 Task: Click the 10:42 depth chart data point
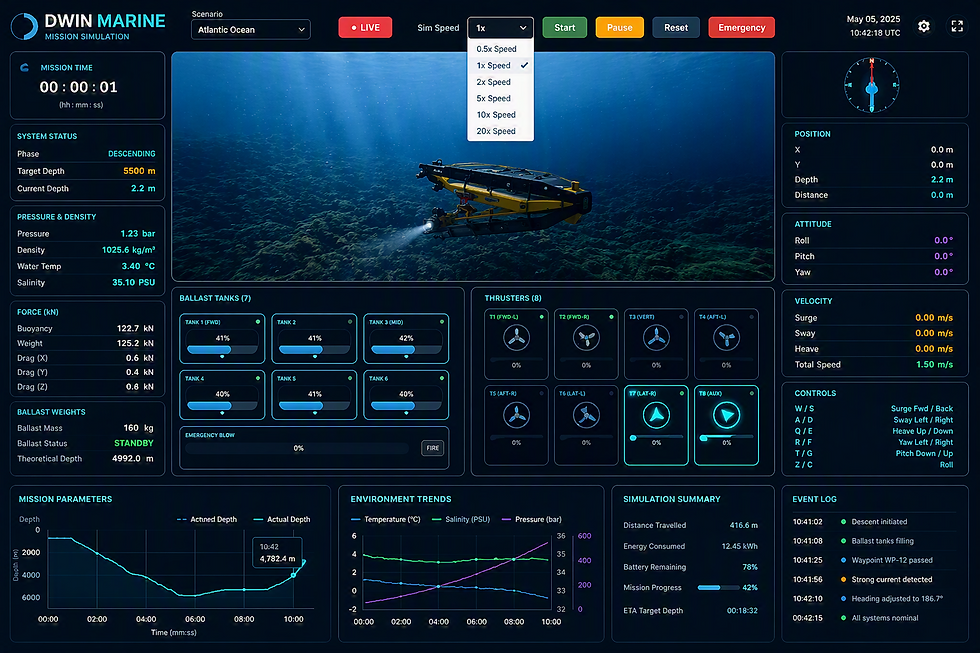coord(294,575)
